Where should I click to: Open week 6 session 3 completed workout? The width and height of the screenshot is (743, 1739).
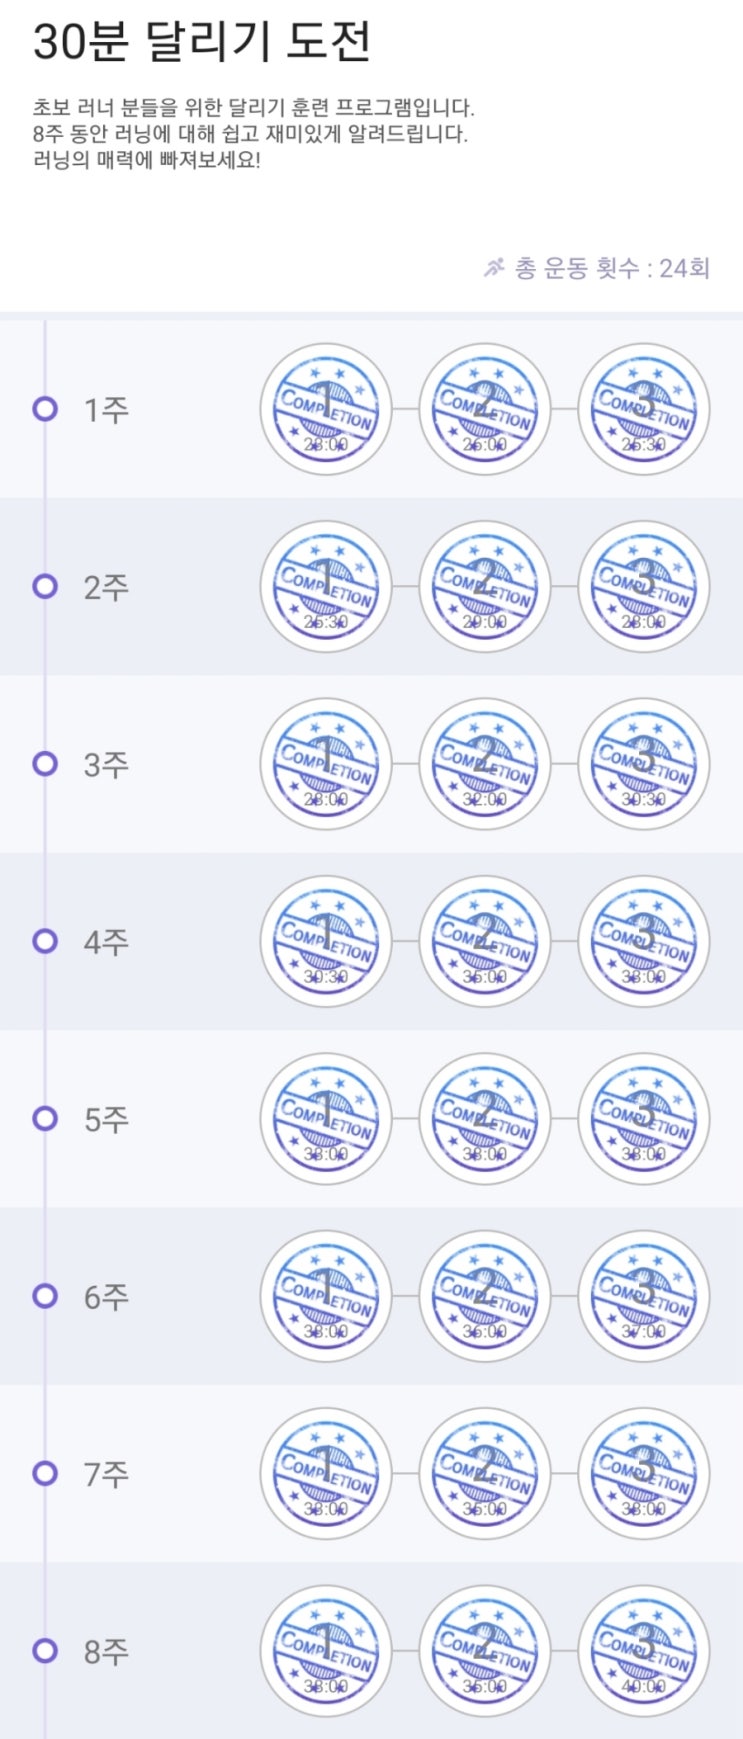(x=644, y=1296)
